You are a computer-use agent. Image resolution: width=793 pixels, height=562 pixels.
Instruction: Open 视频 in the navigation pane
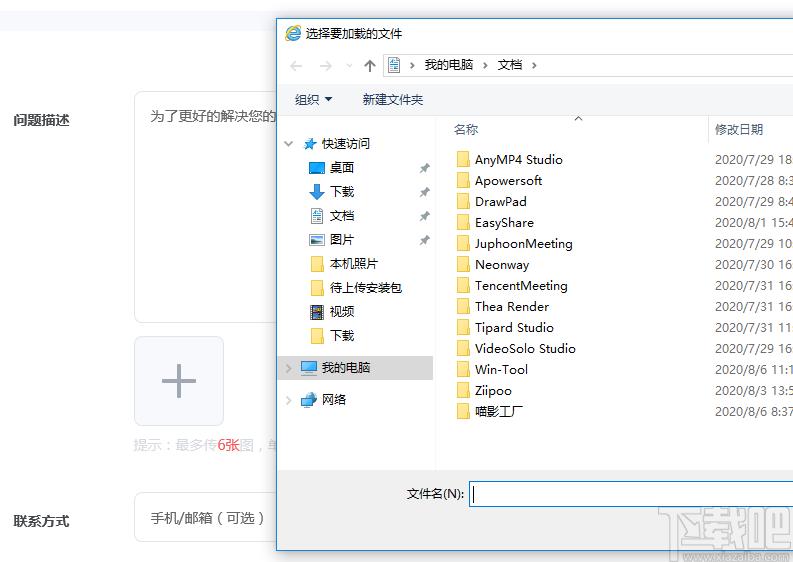point(342,312)
